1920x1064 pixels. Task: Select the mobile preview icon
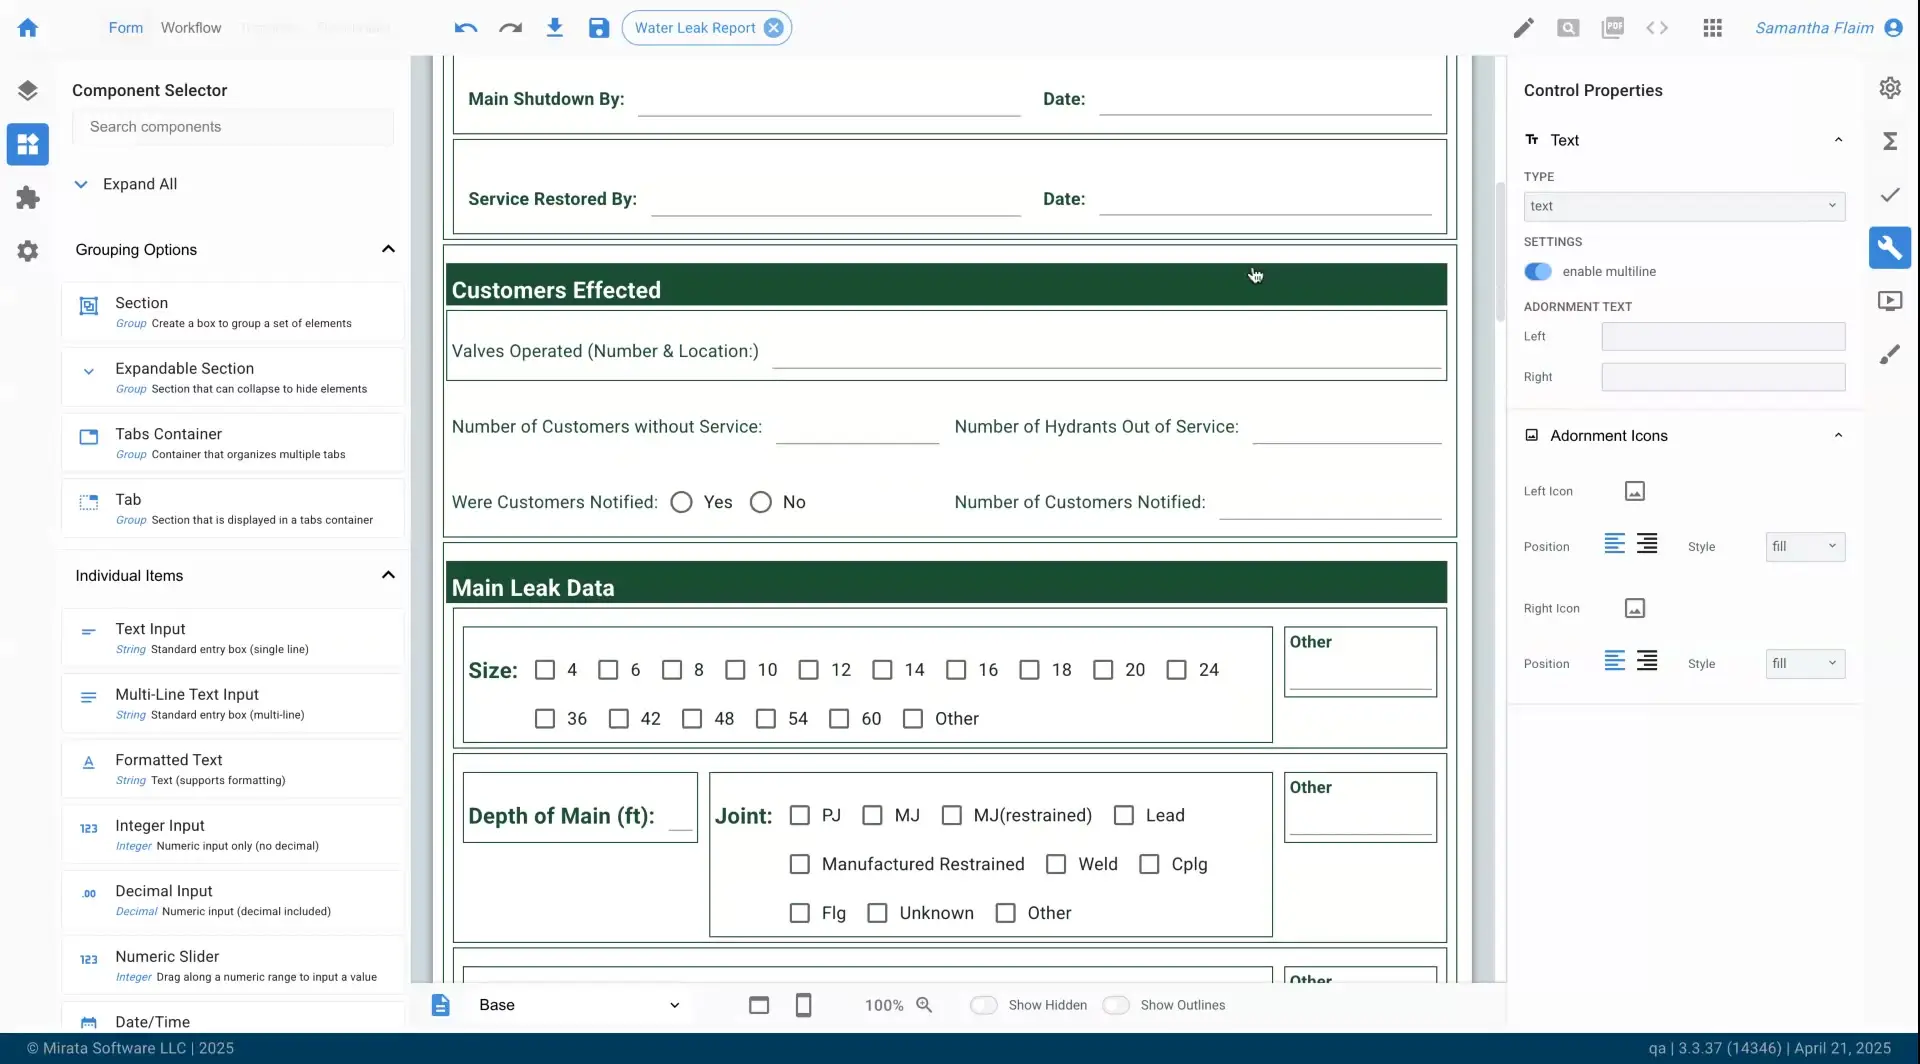[x=803, y=1005]
